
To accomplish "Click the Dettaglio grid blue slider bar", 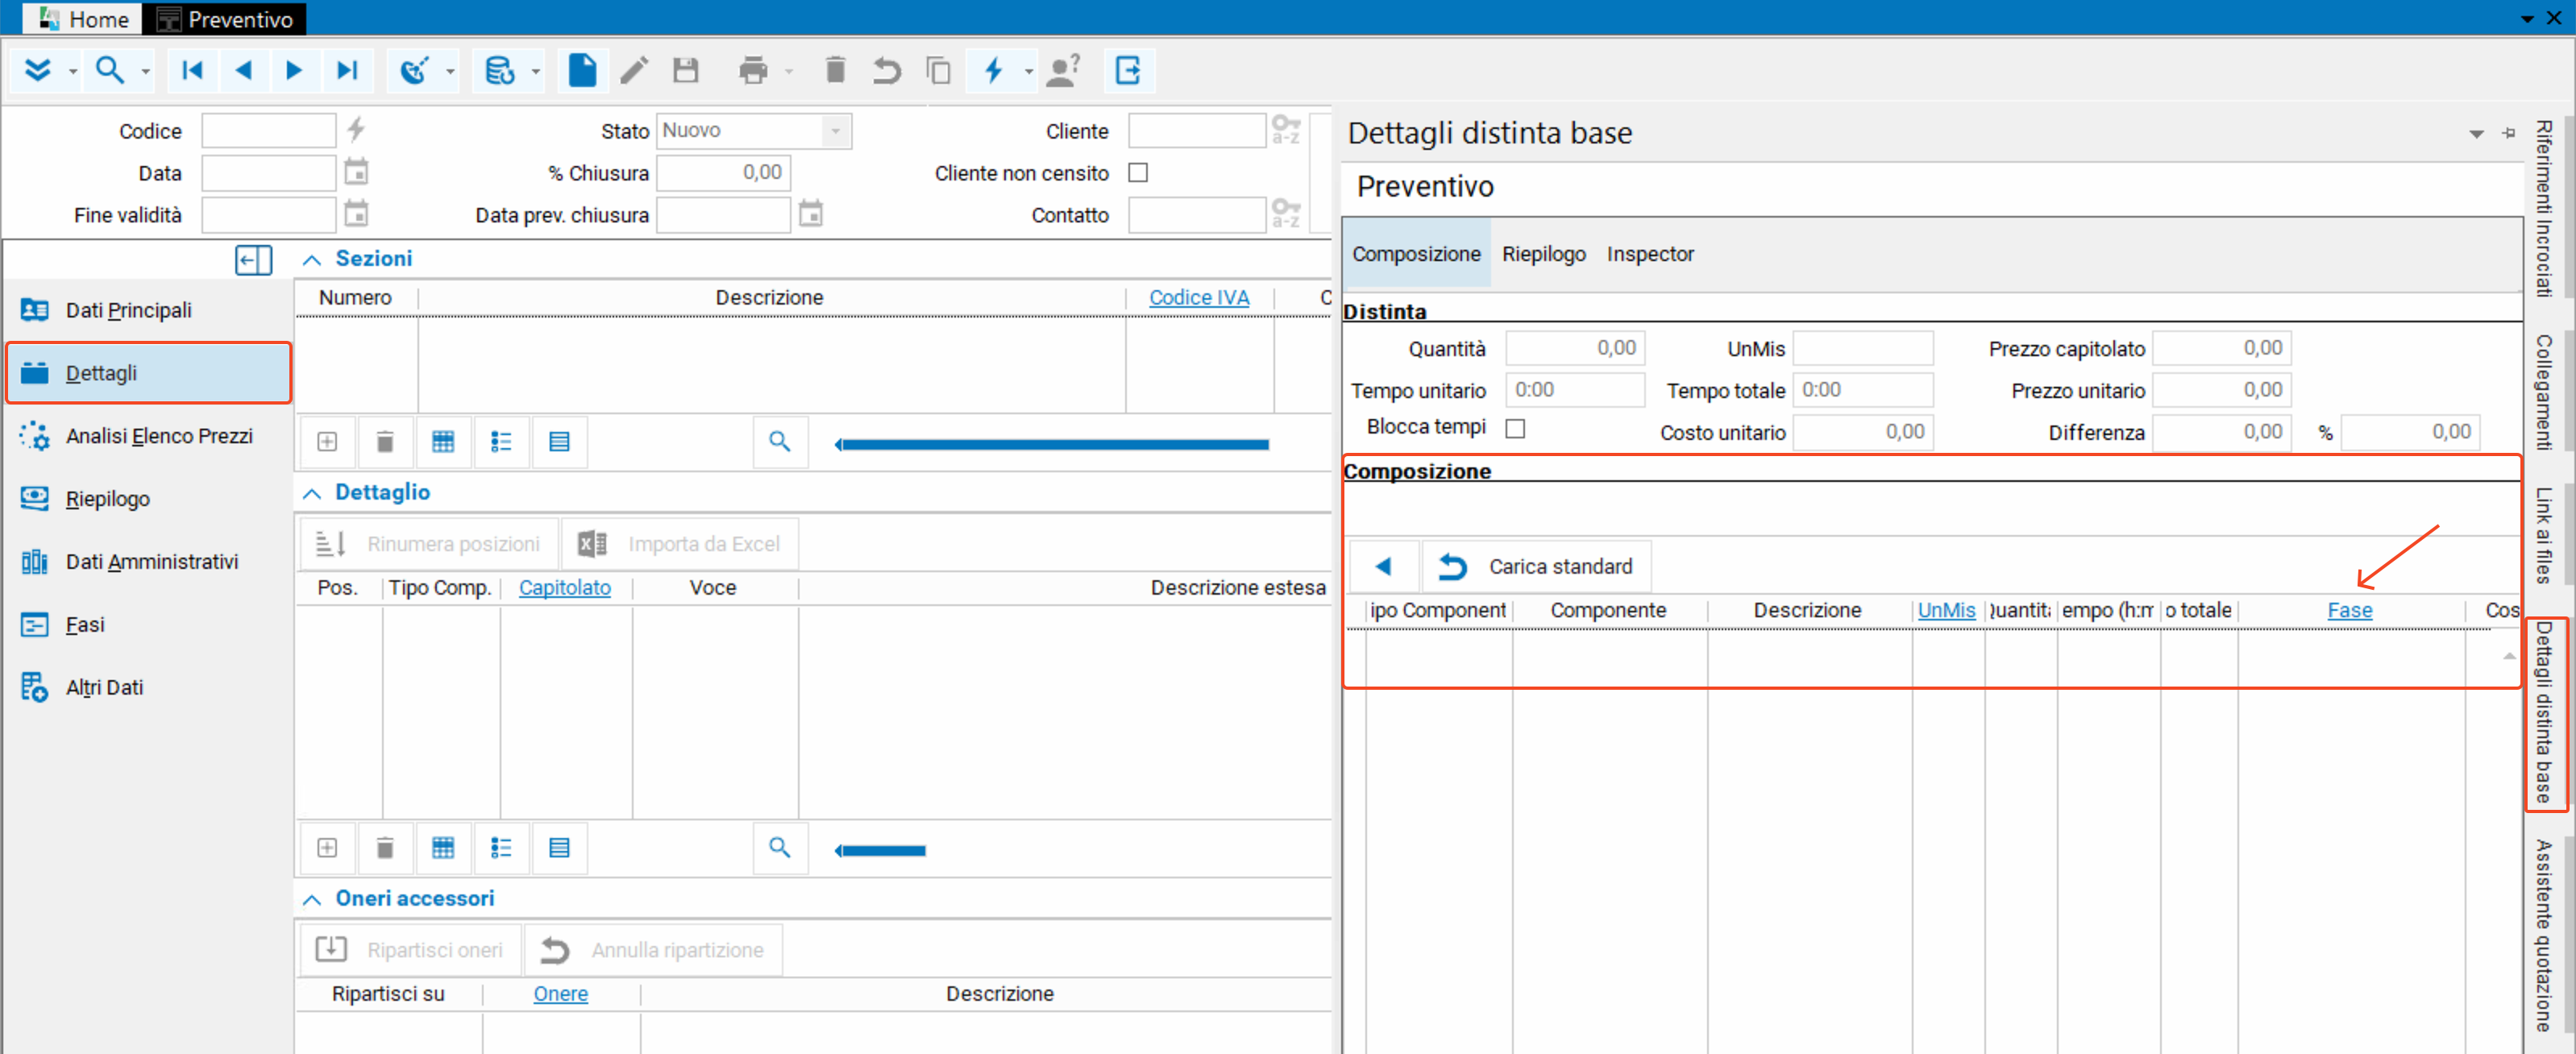I will click(x=881, y=850).
